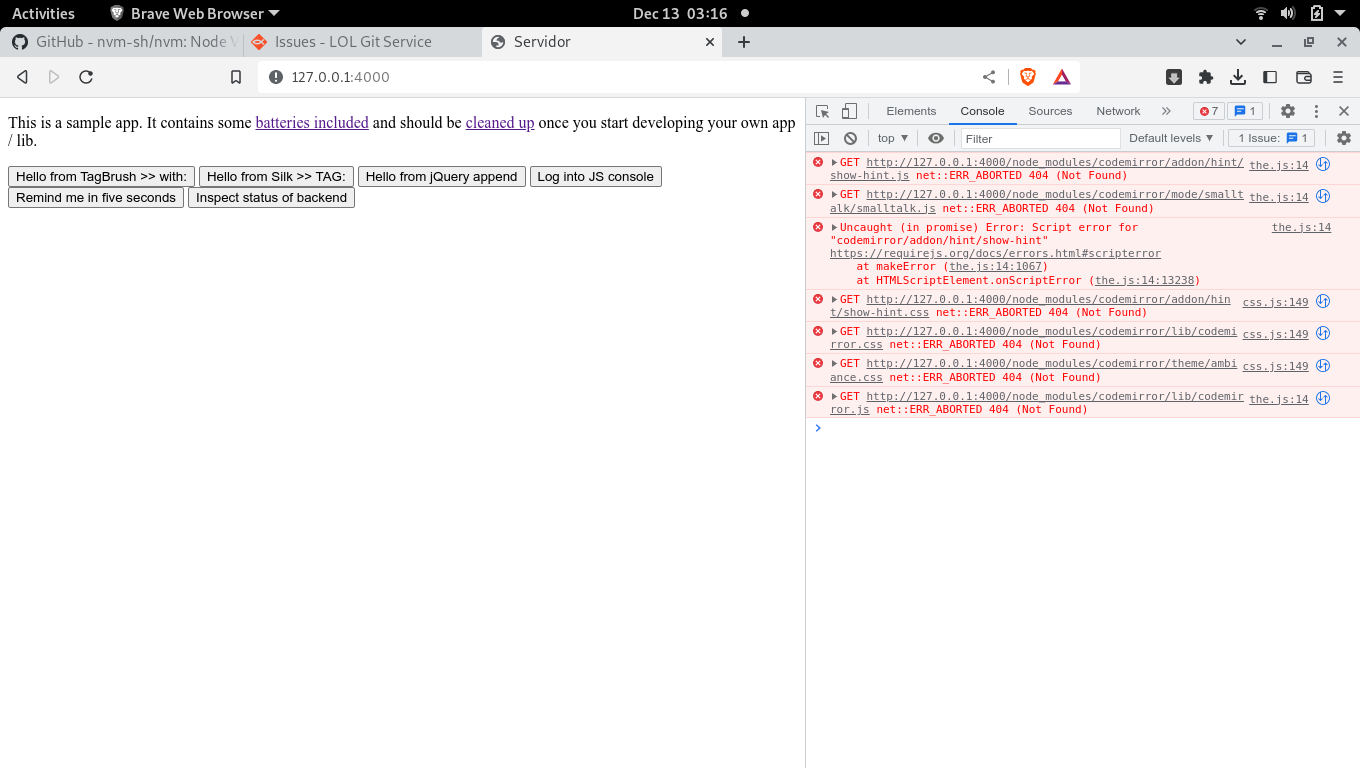Show more DevTools tabs via chevrons
This screenshot has width=1360, height=768.
pyautogui.click(x=1166, y=111)
